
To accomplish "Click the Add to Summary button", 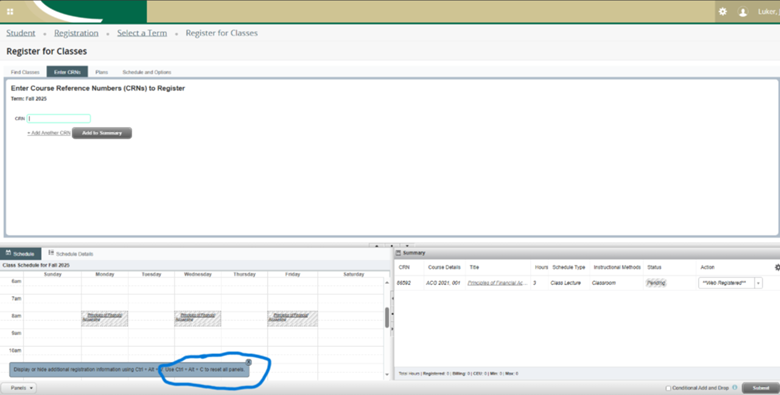I will [x=102, y=133].
